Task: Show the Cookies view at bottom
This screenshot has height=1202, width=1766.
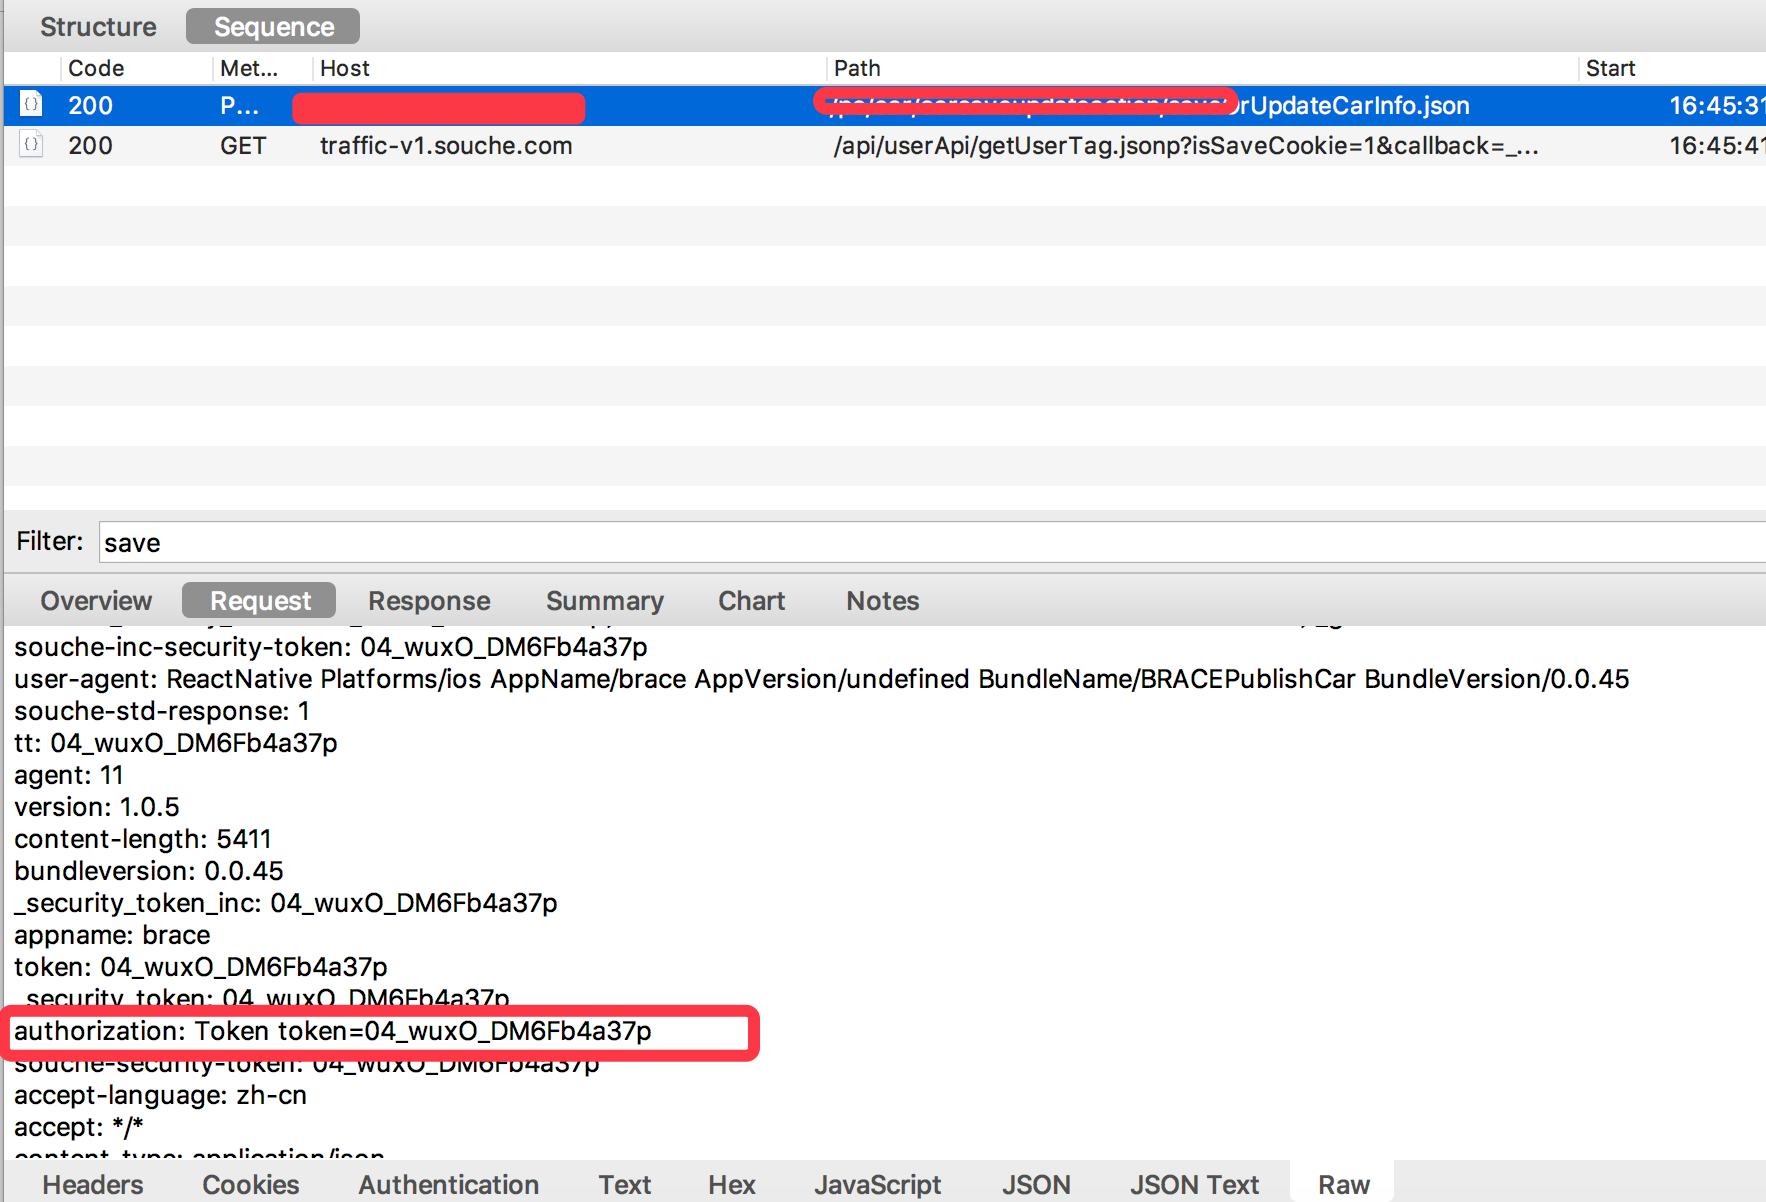Action: pyautogui.click(x=251, y=1185)
